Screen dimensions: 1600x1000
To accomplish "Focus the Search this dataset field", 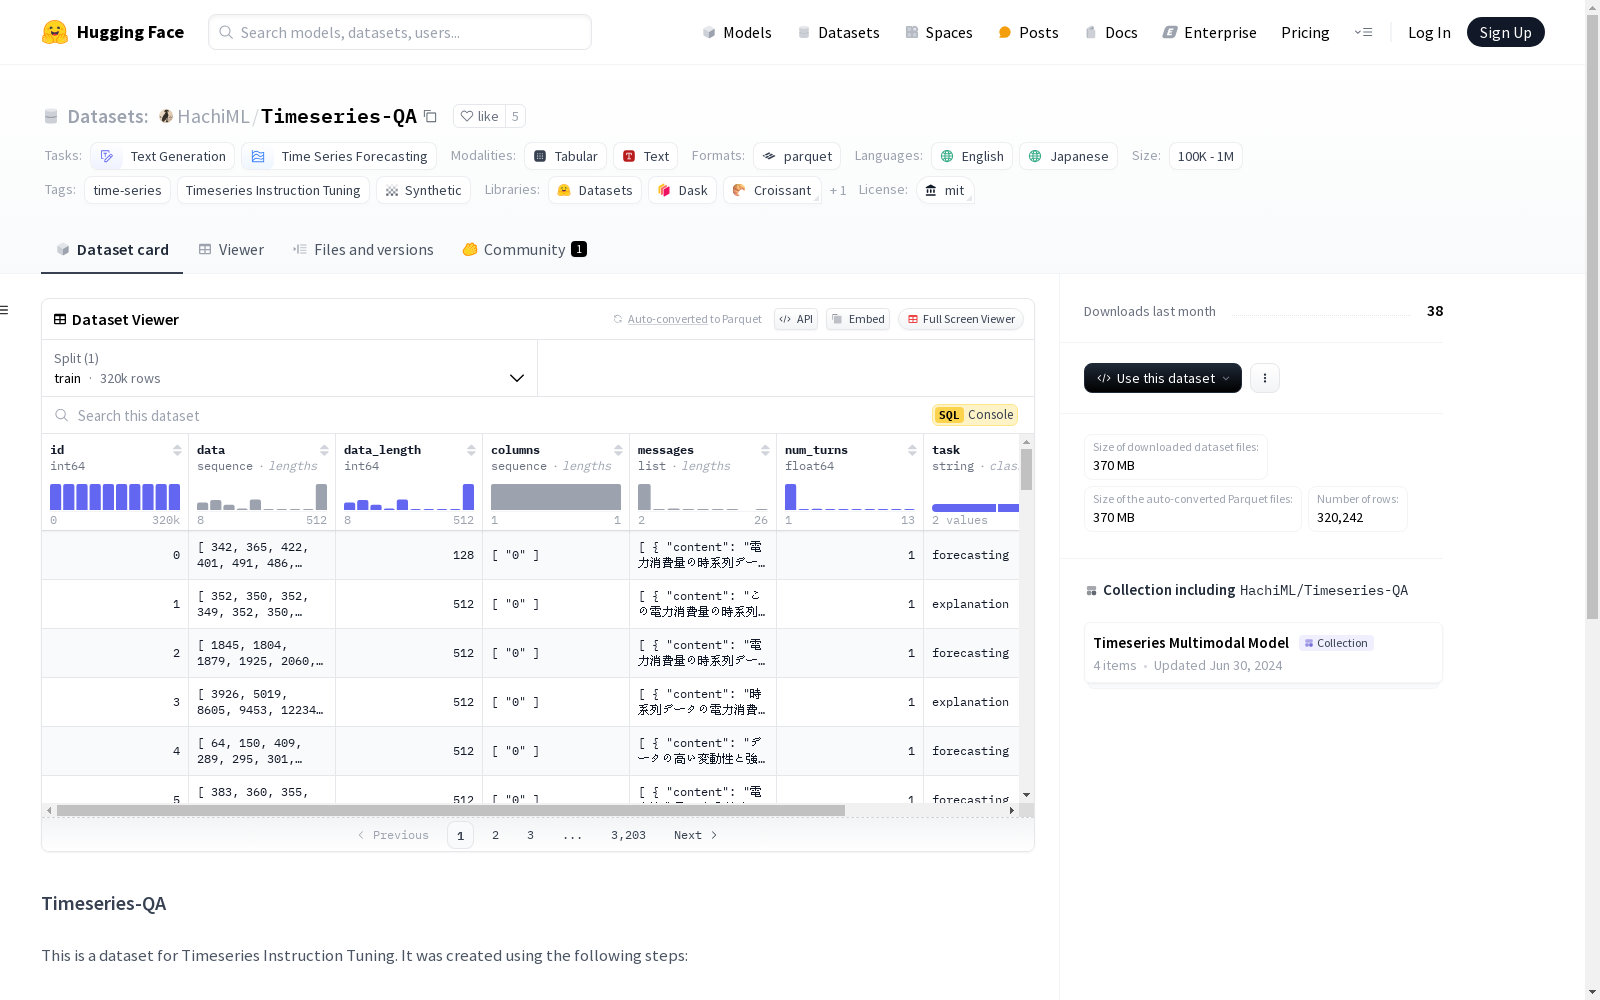I will [487, 415].
